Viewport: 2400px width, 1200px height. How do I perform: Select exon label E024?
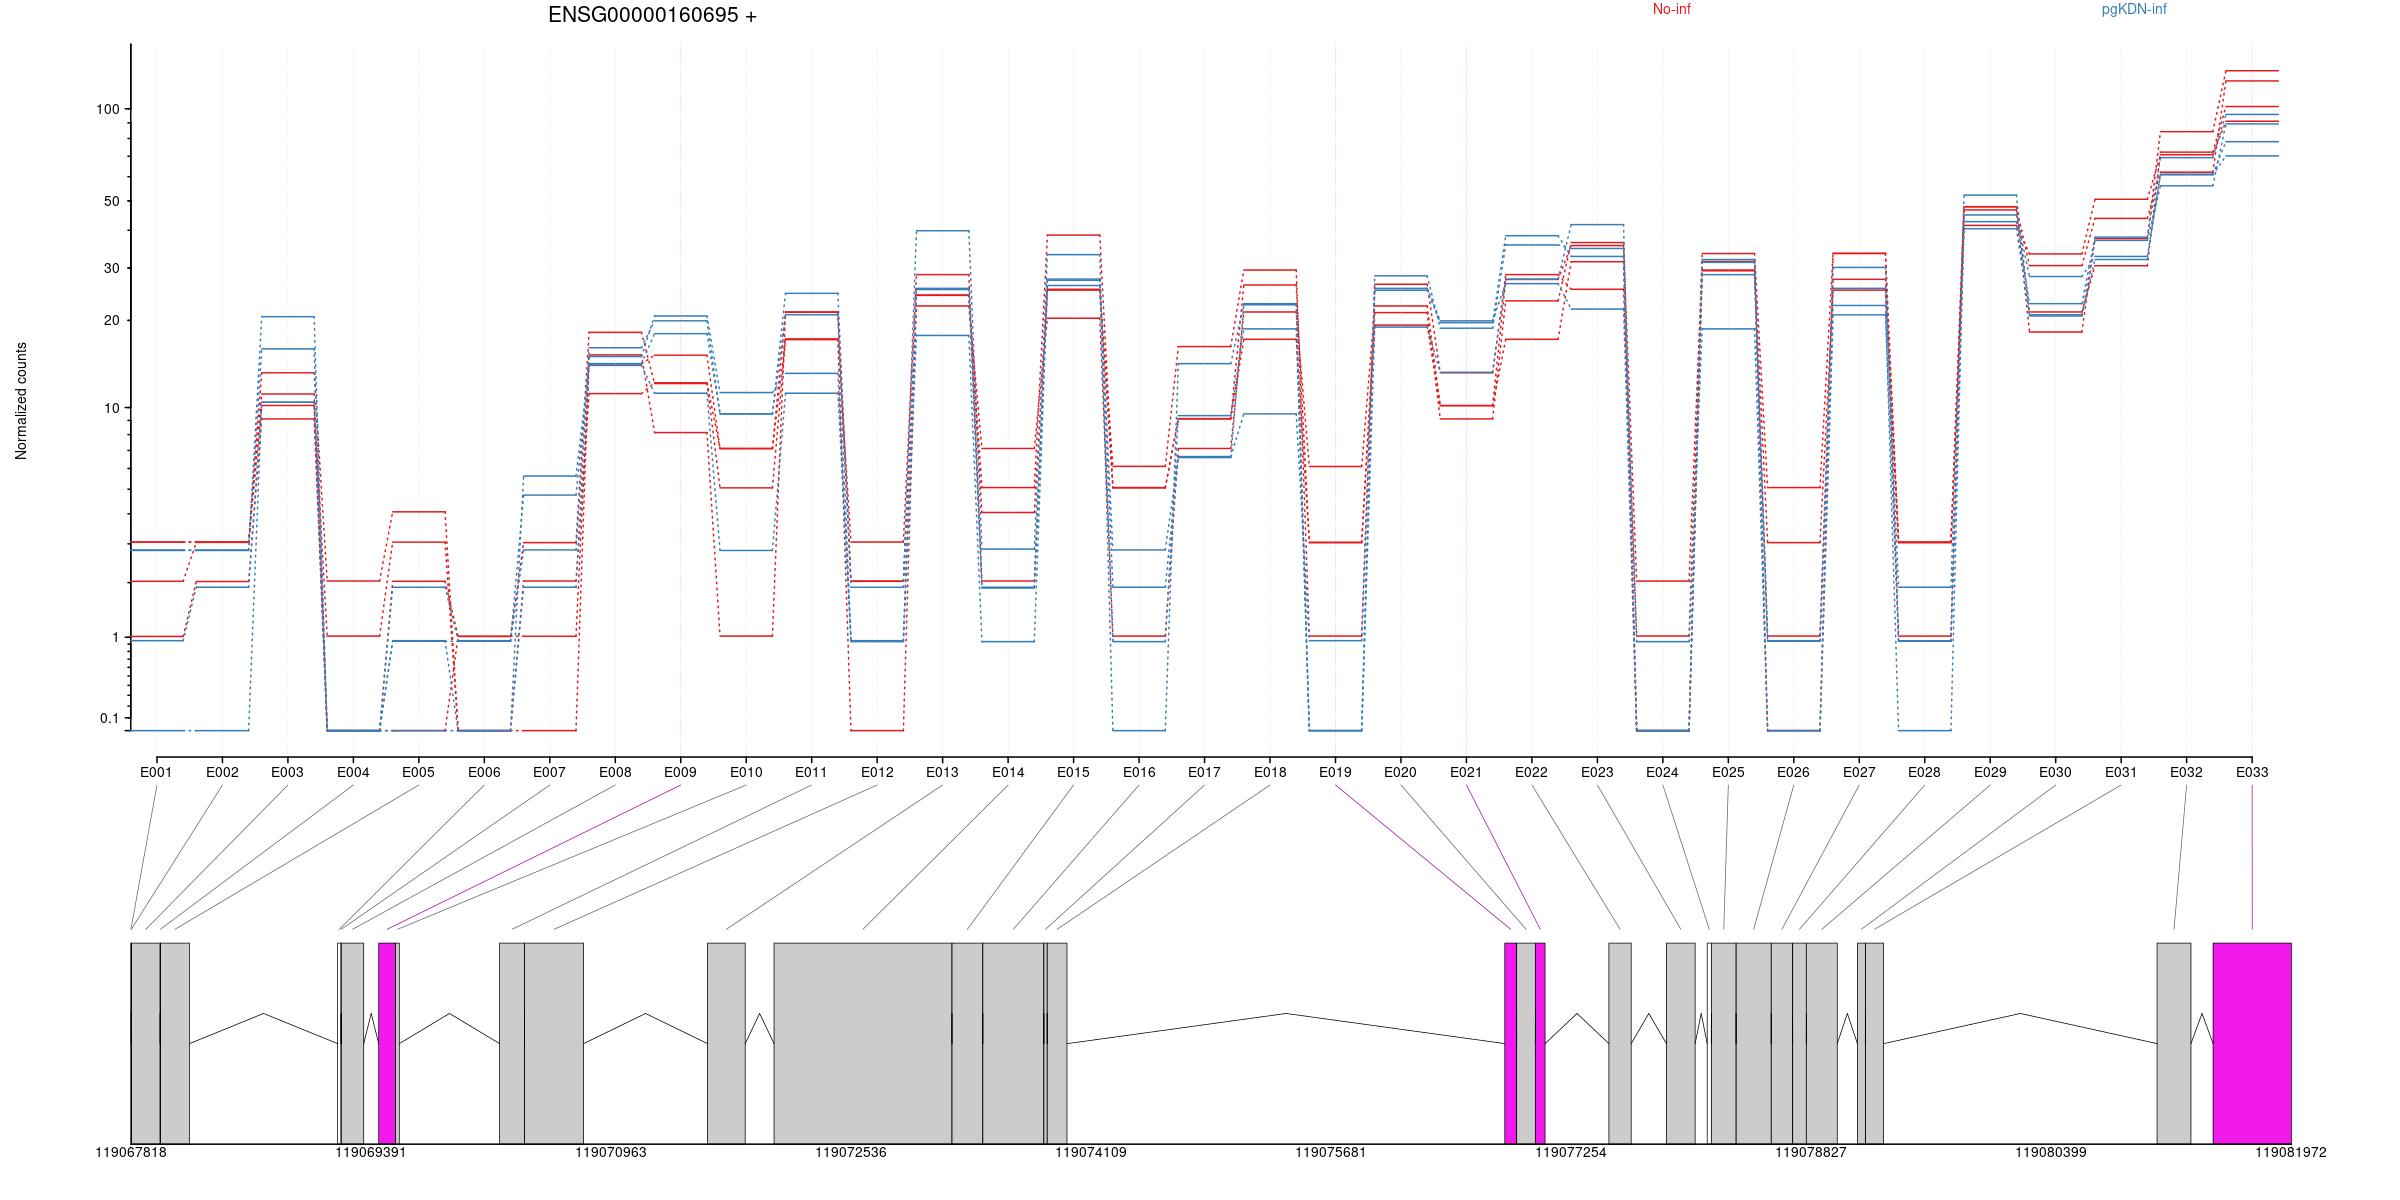tap(1663, 772)
